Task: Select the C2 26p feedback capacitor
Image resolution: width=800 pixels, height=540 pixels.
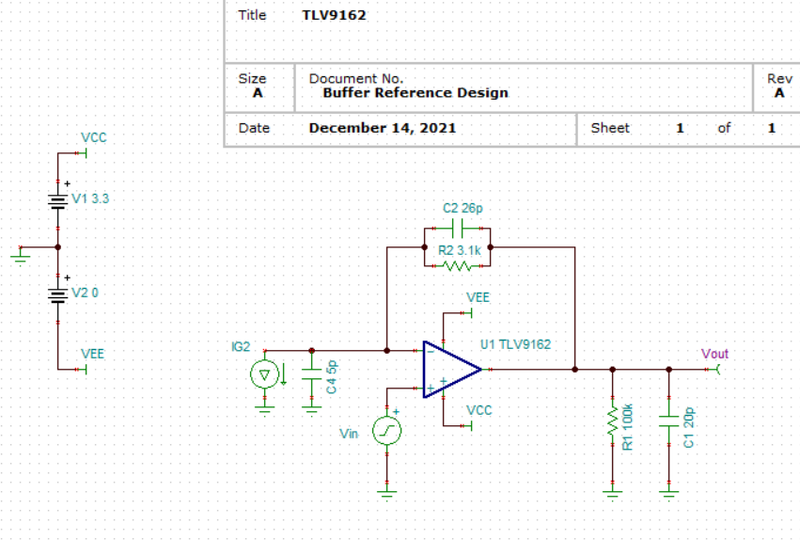Action: (457, 228)
